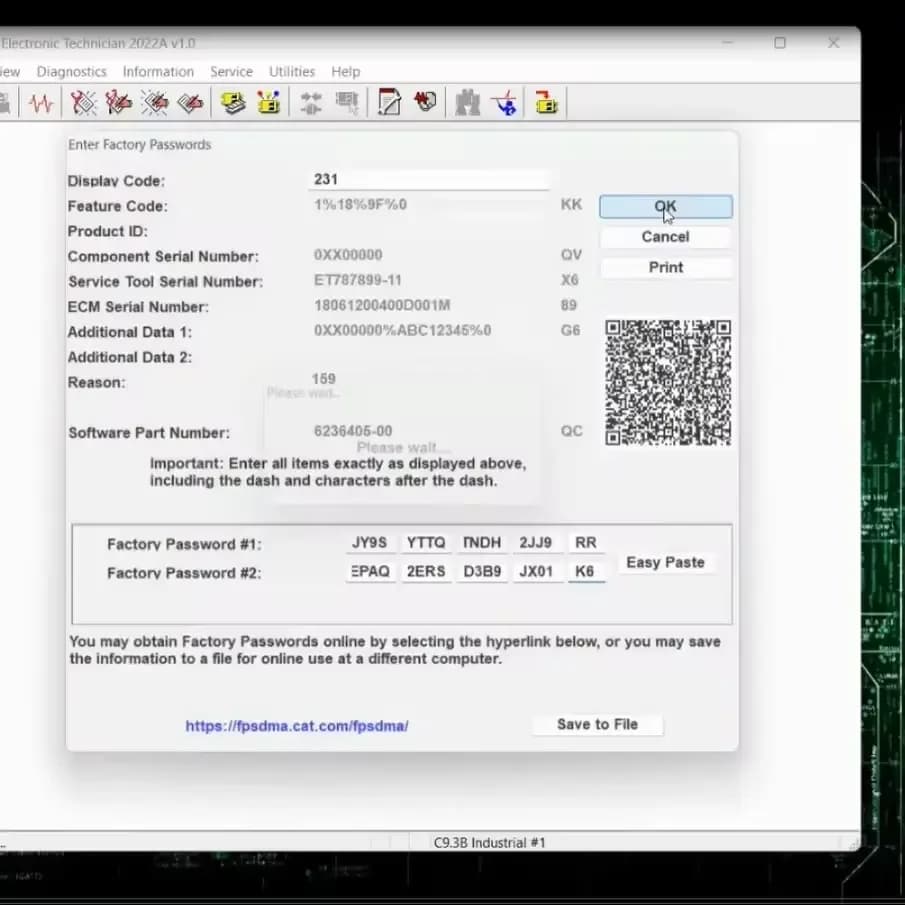The width and height of the screenshot is (905, 905).
Task: Launch the WinFlash icon at toolbar end
Action: [546, 103]
